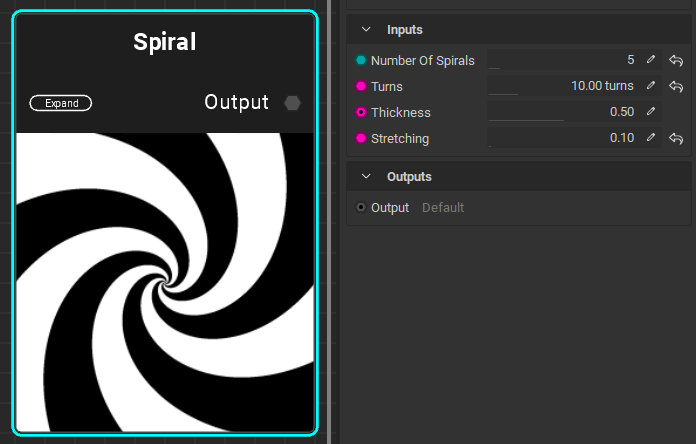Select the Spiral node title

pyautogui.click(x=165, y=42)
